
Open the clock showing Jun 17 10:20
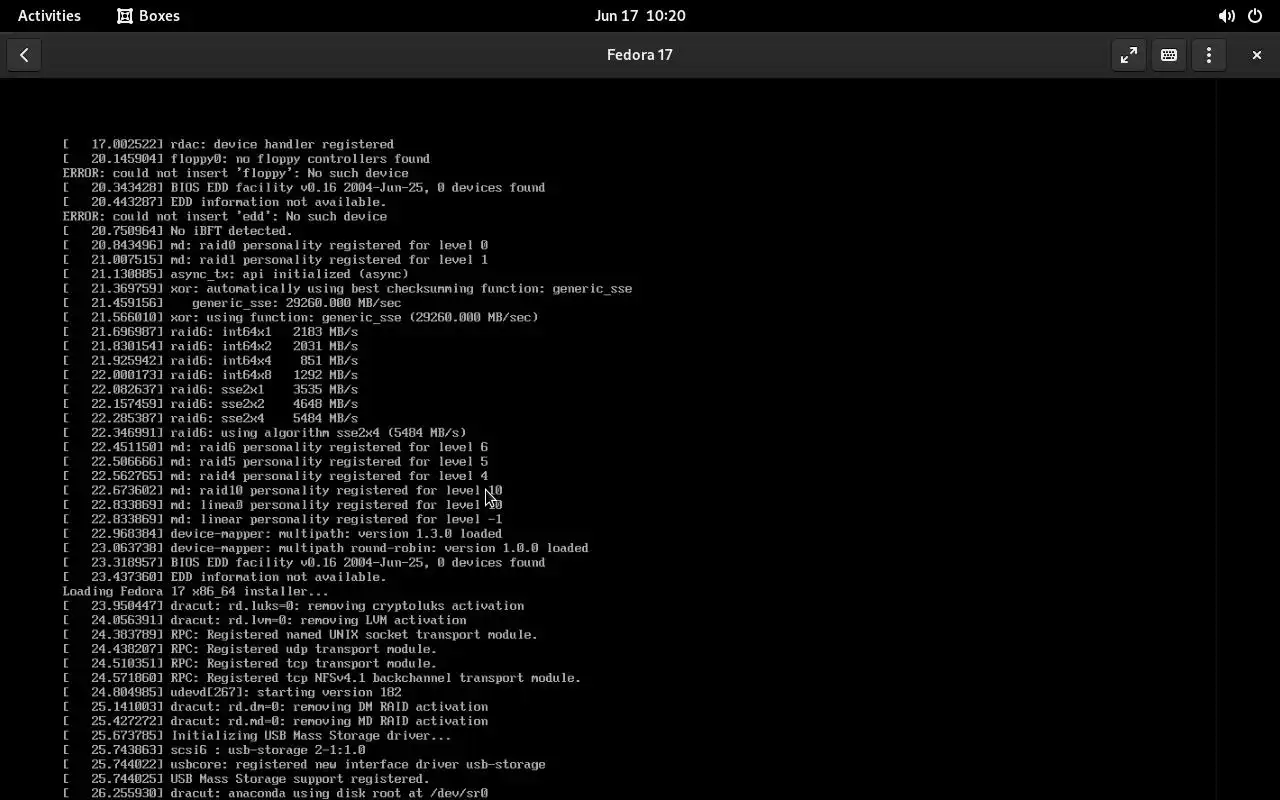pyautogui.click(x=640, y=15)
